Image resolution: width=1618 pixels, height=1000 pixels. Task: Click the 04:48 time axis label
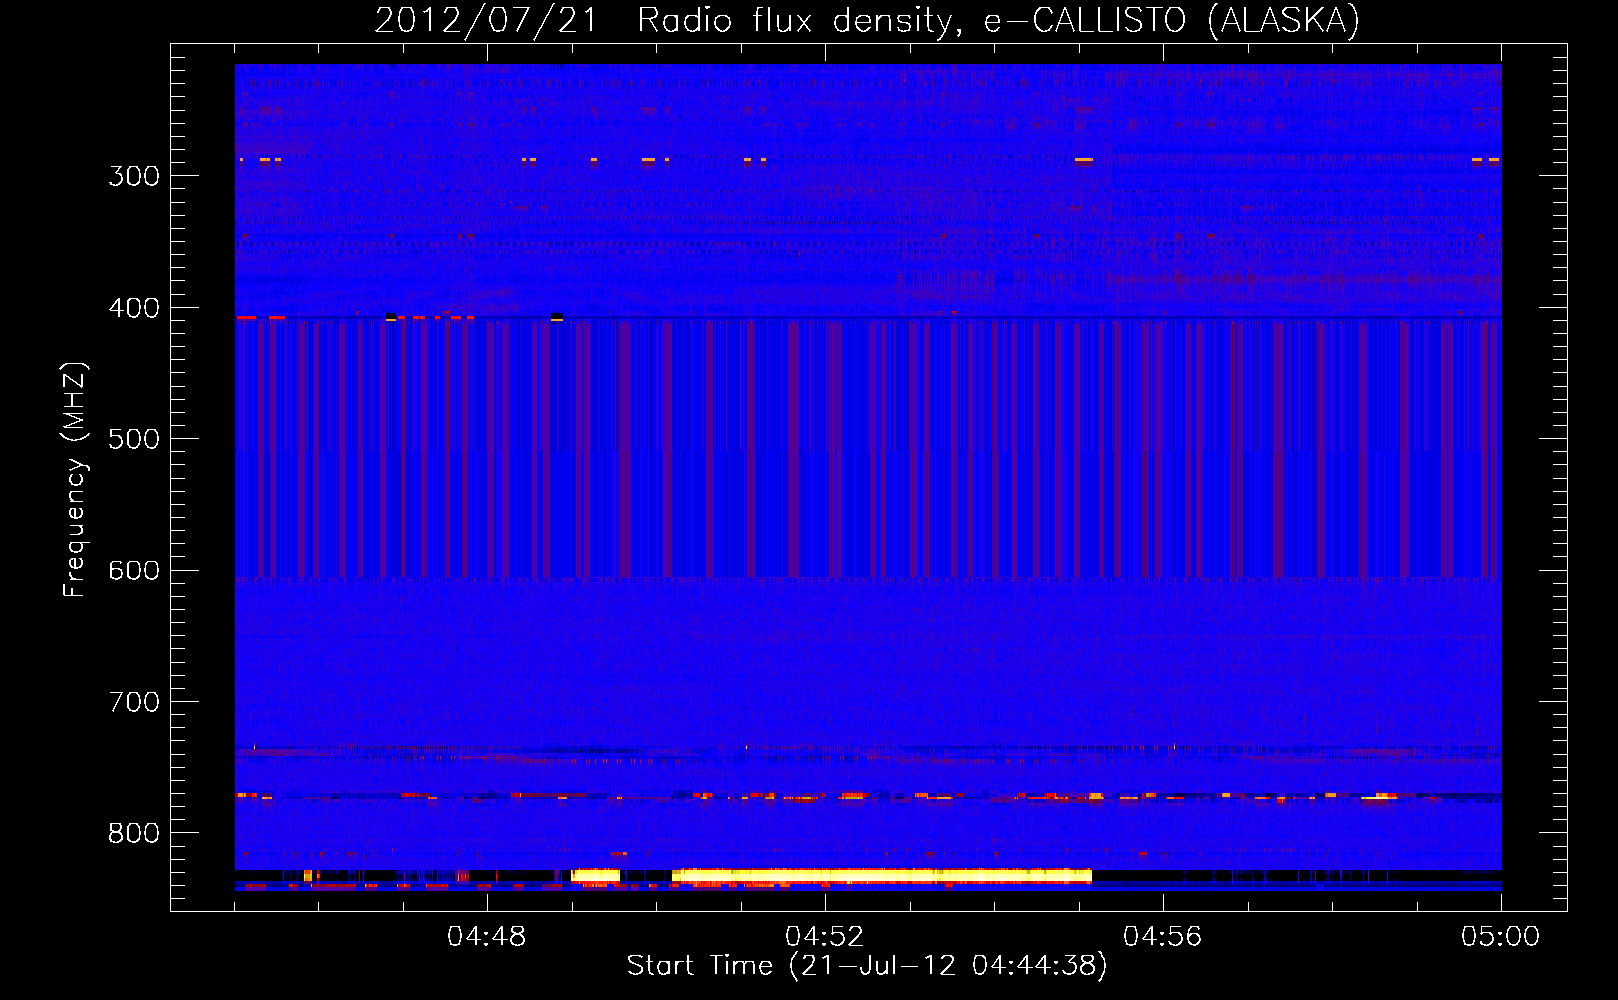click(487, 937)
